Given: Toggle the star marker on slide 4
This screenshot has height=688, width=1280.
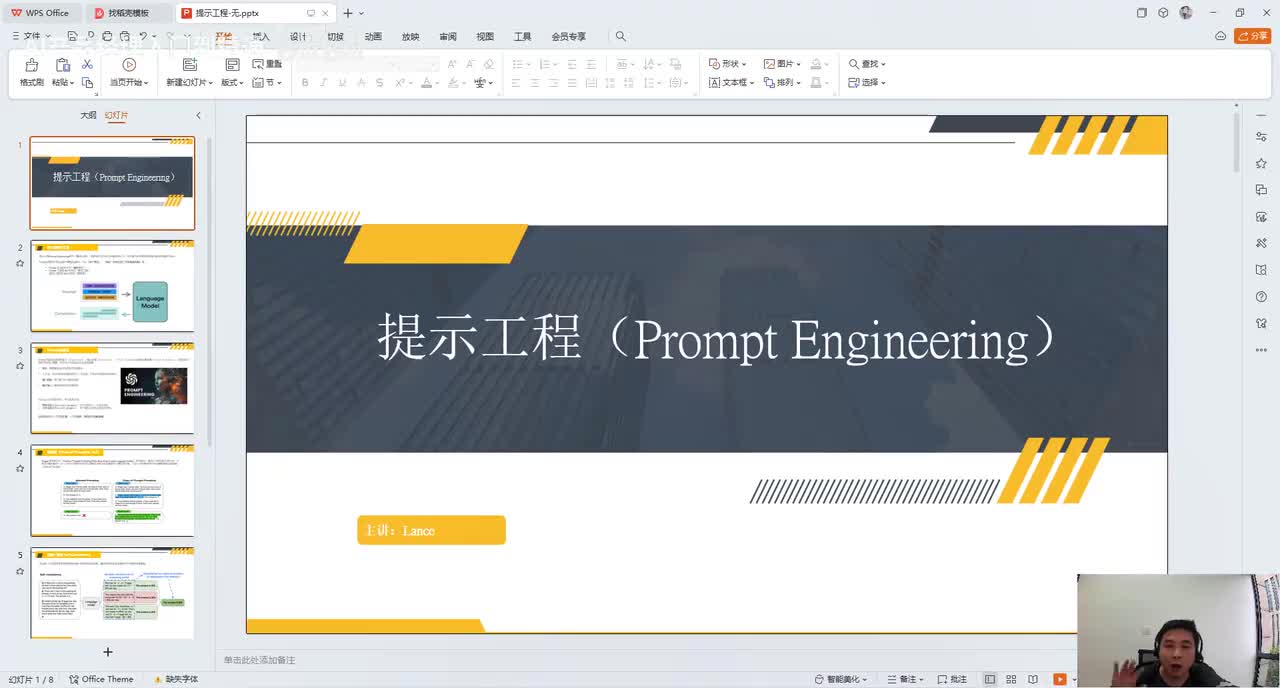Looking at the screenshot, I should coord(19,468).
